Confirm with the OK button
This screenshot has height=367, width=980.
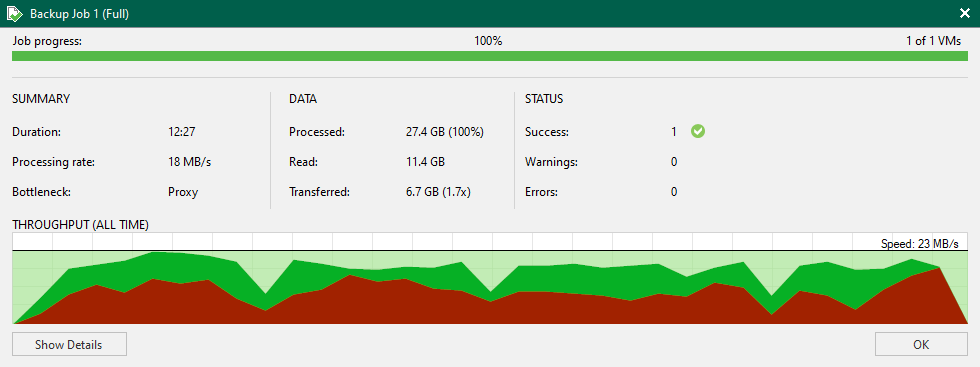coord(921,344)
